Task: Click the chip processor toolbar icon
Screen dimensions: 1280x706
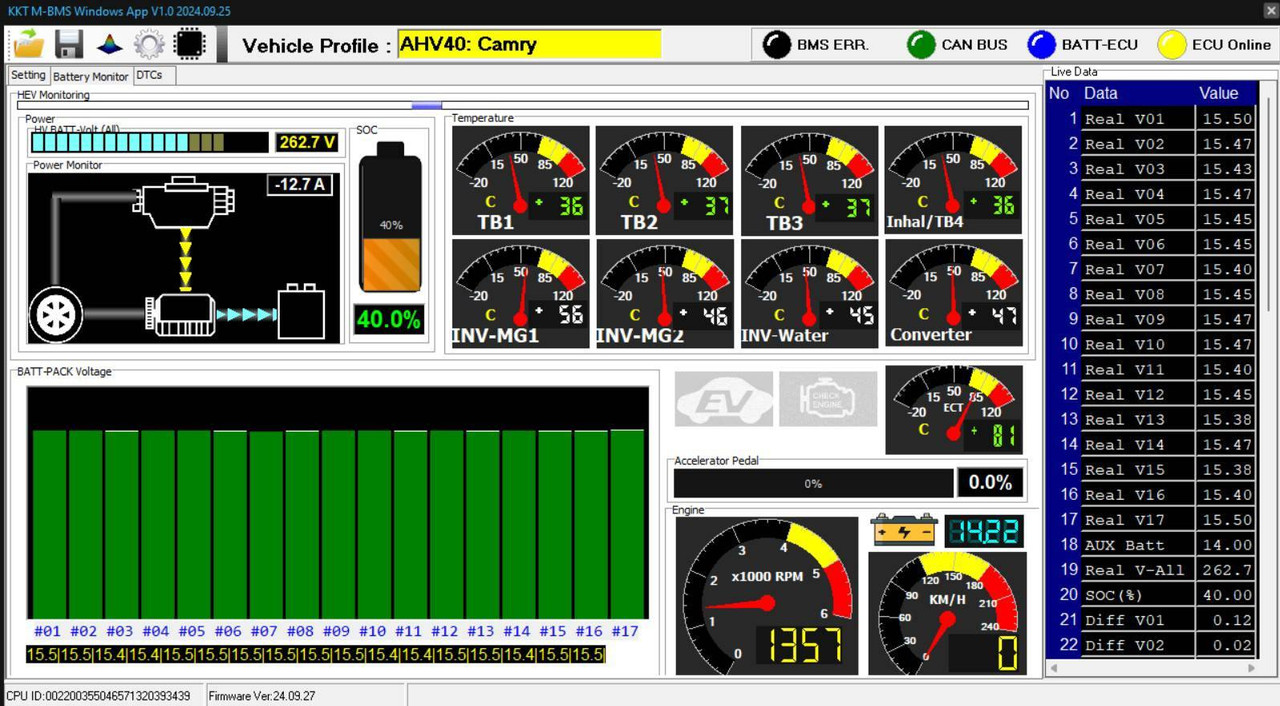Action: pos(189,44)
